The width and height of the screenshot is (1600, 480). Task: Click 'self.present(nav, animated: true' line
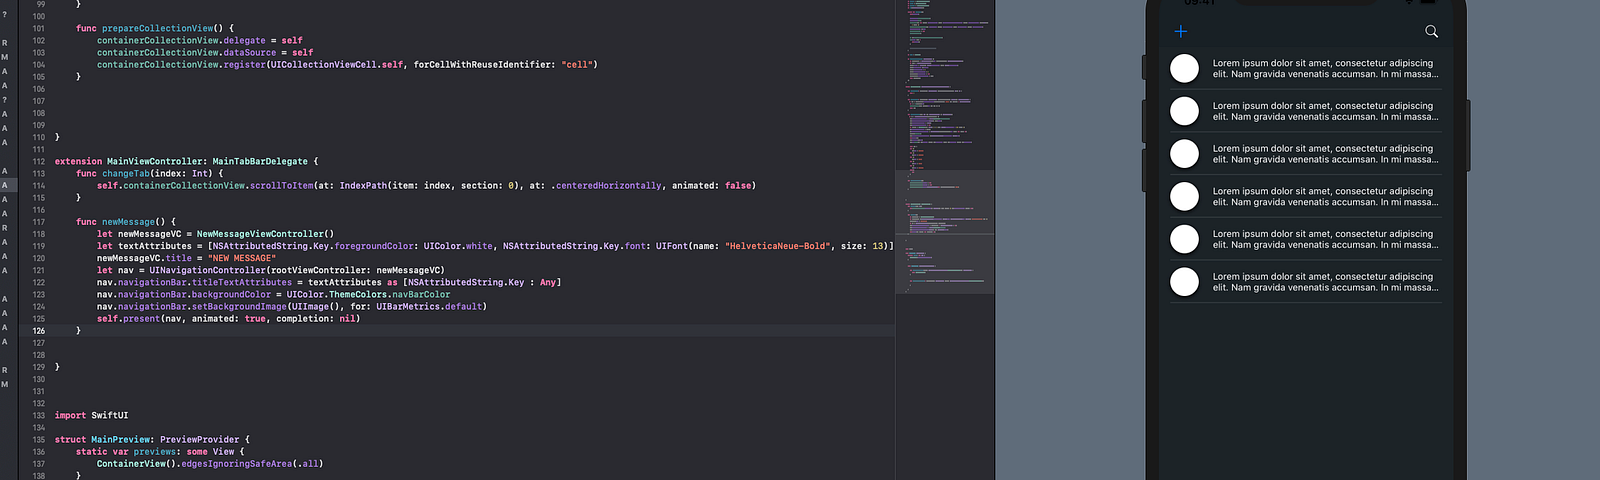click(228, 318)
